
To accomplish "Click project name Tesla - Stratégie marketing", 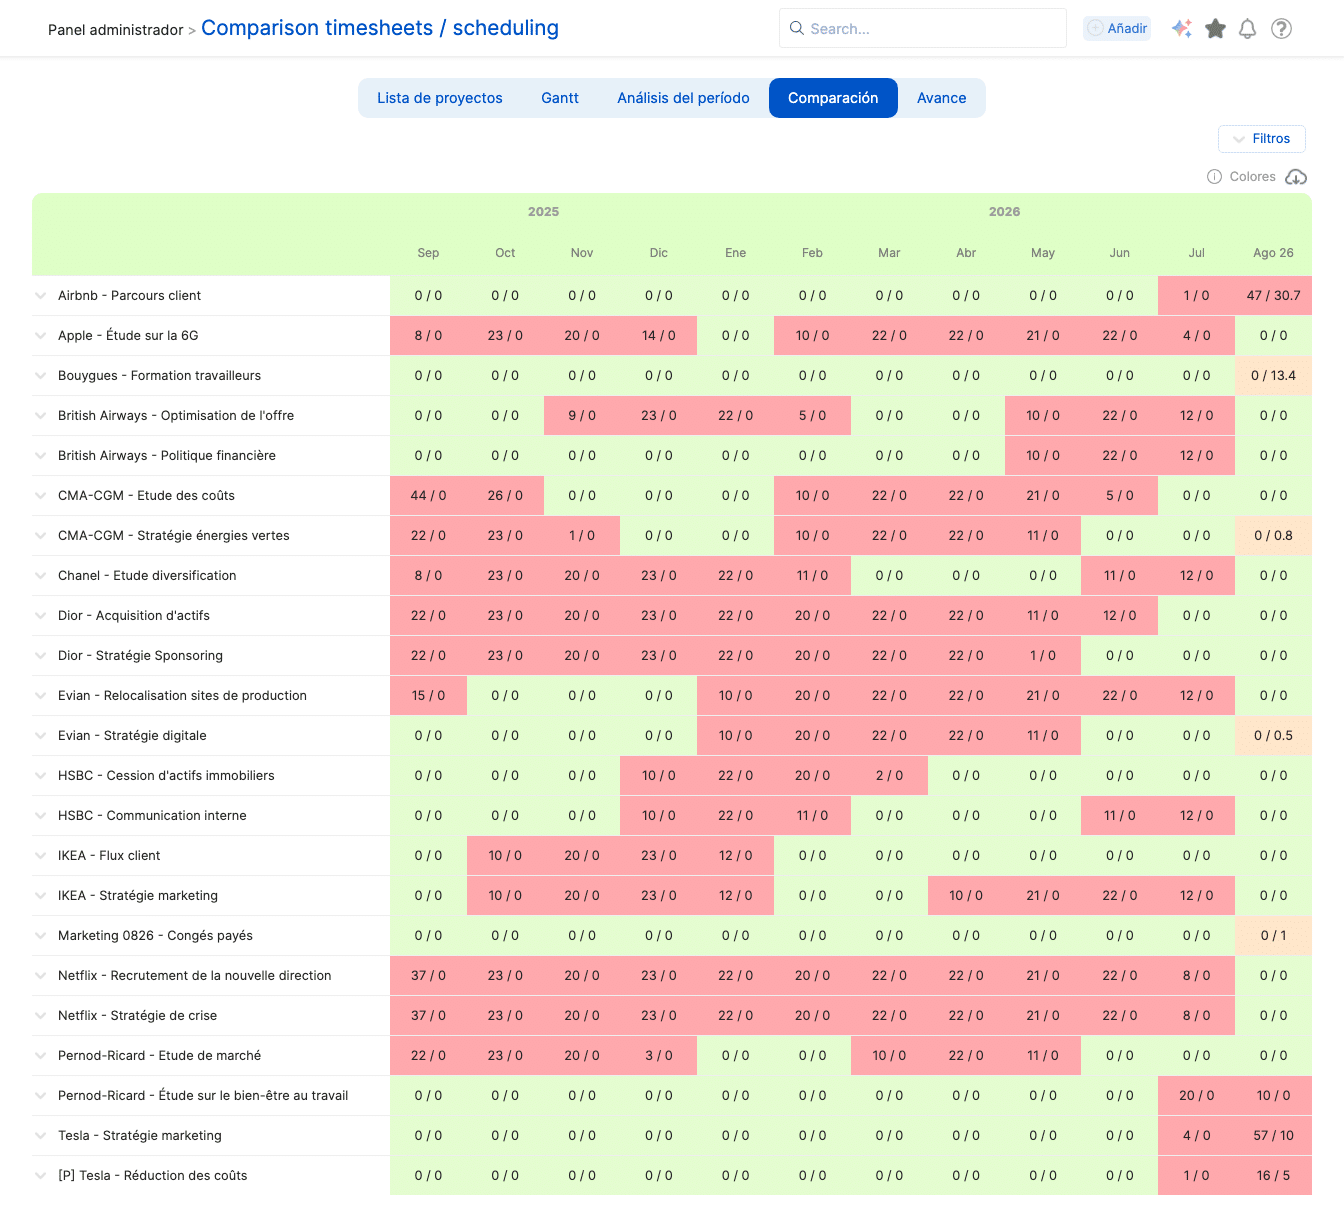I will pyautogui.click(x=140, y=1136).
